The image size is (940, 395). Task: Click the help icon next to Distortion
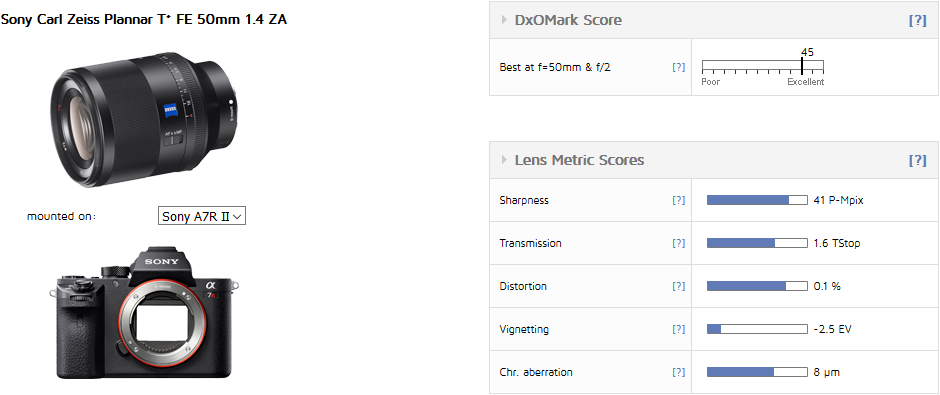(x=678, y=287)
